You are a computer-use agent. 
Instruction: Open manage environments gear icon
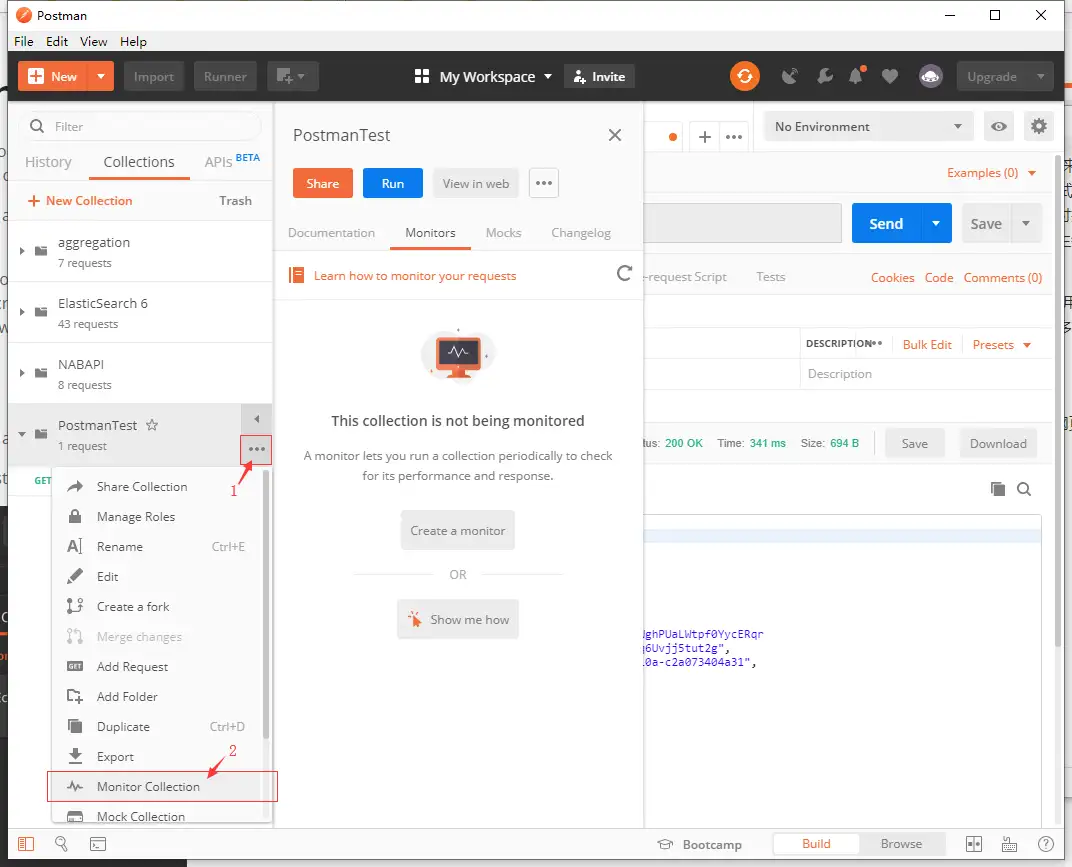1039,127
